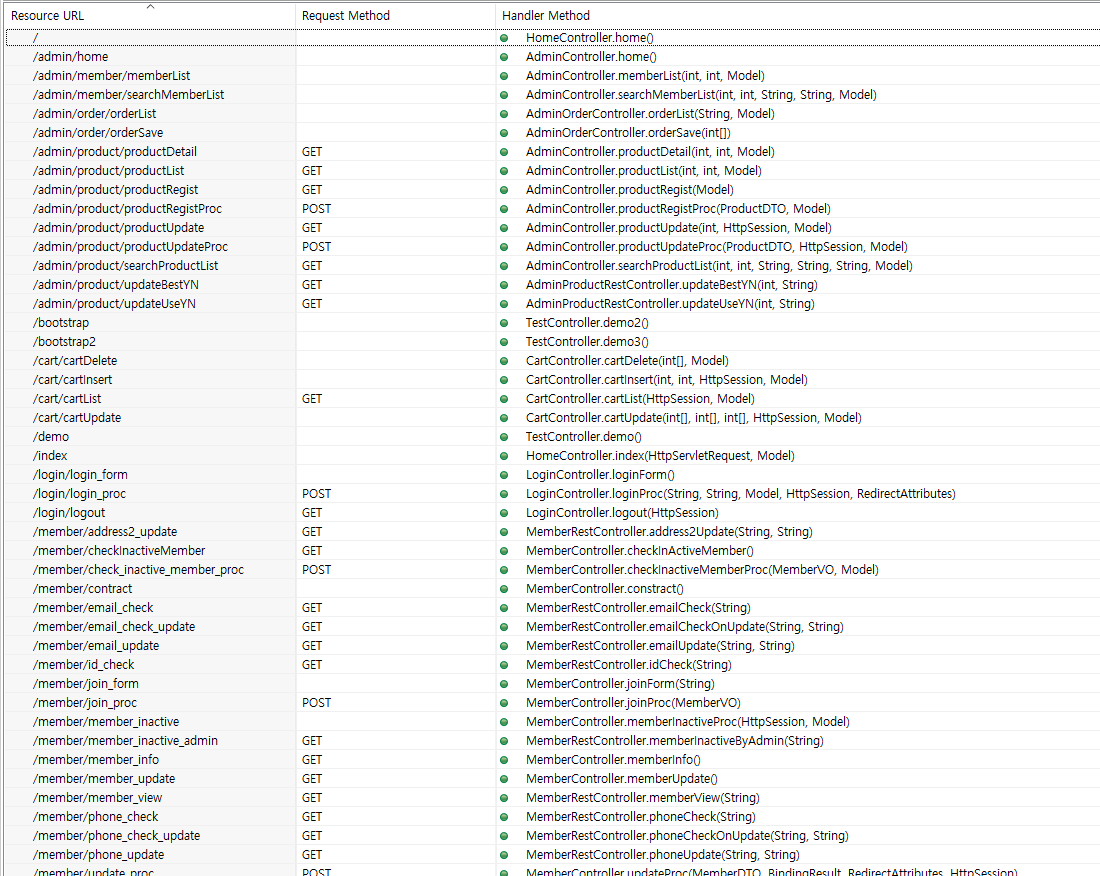Image resolution: width=1100 pixels, height=876 pixels.
Task: Select the /admin/product/searchProductList URL
Action: point(125,266)
